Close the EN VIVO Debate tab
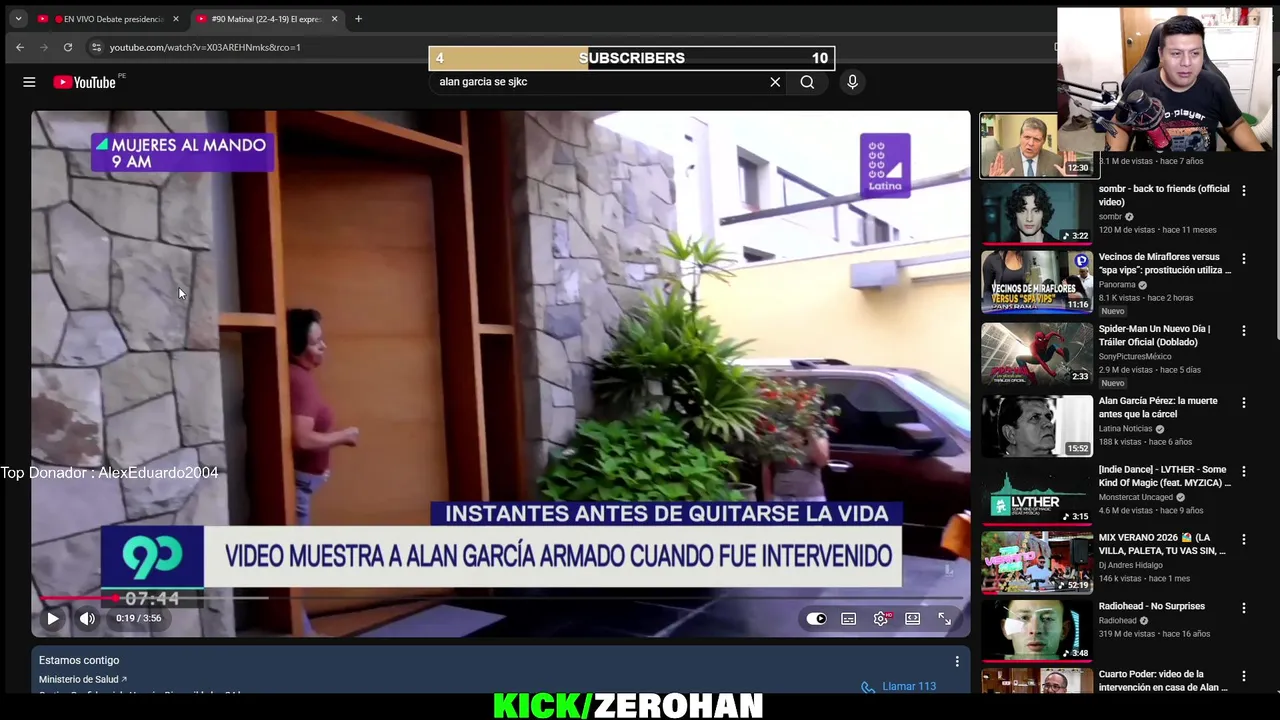 coord(176,19)
